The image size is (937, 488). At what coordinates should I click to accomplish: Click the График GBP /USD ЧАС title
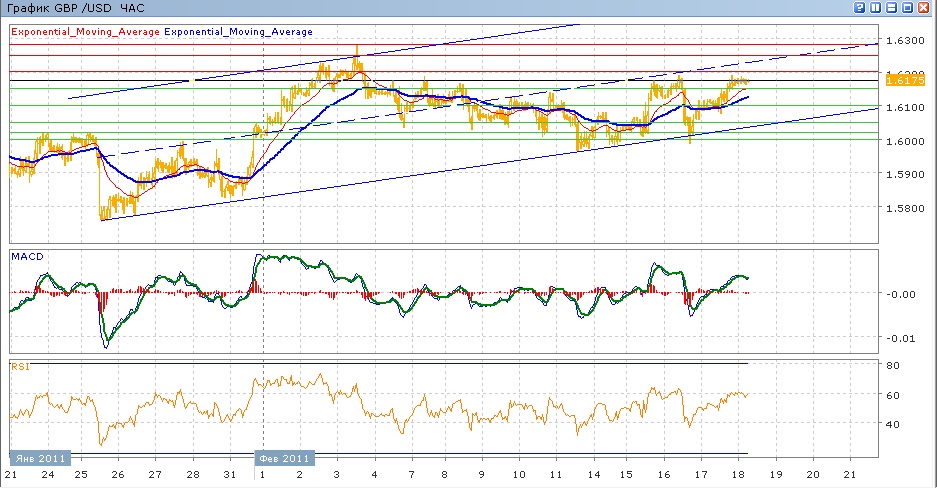click(75, 7)
